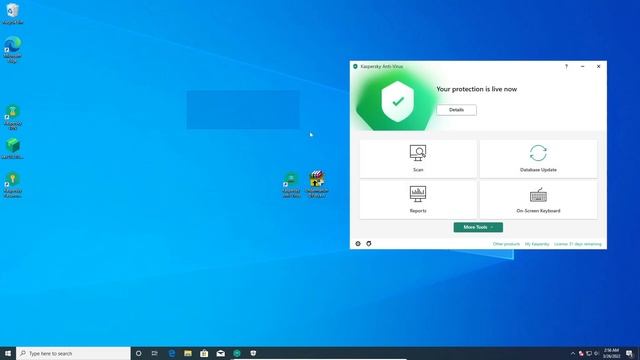Click the green shield protection status icon

coord(398,101)
